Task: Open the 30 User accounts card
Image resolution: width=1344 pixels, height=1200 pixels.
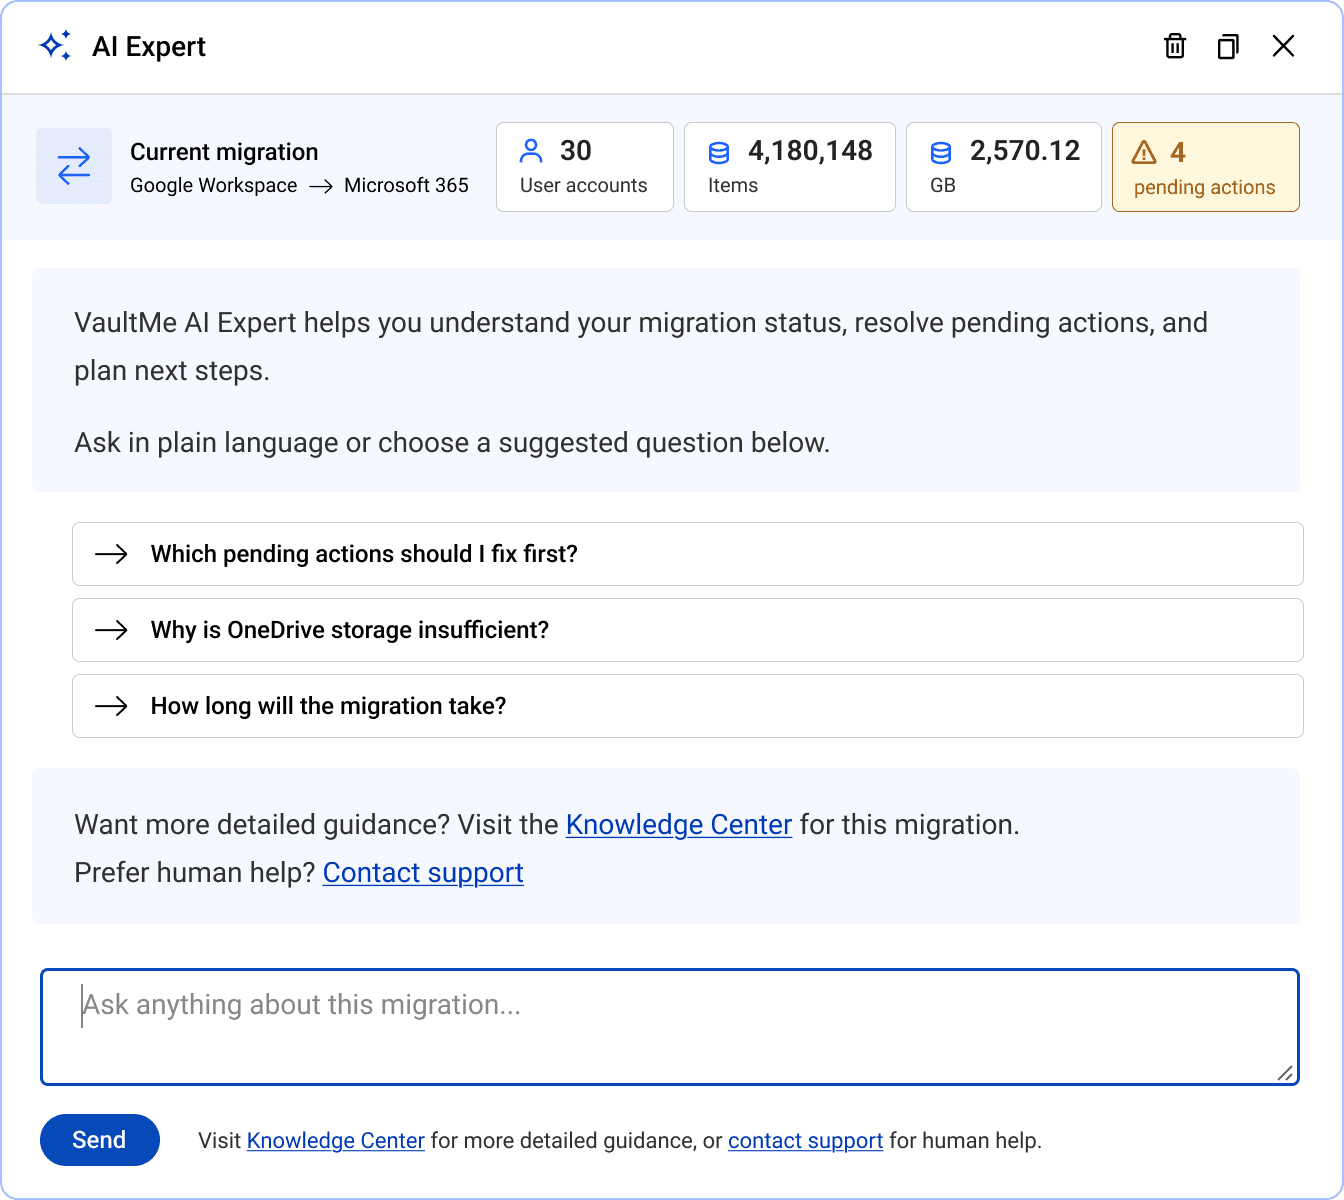Action: coord(585,167)
